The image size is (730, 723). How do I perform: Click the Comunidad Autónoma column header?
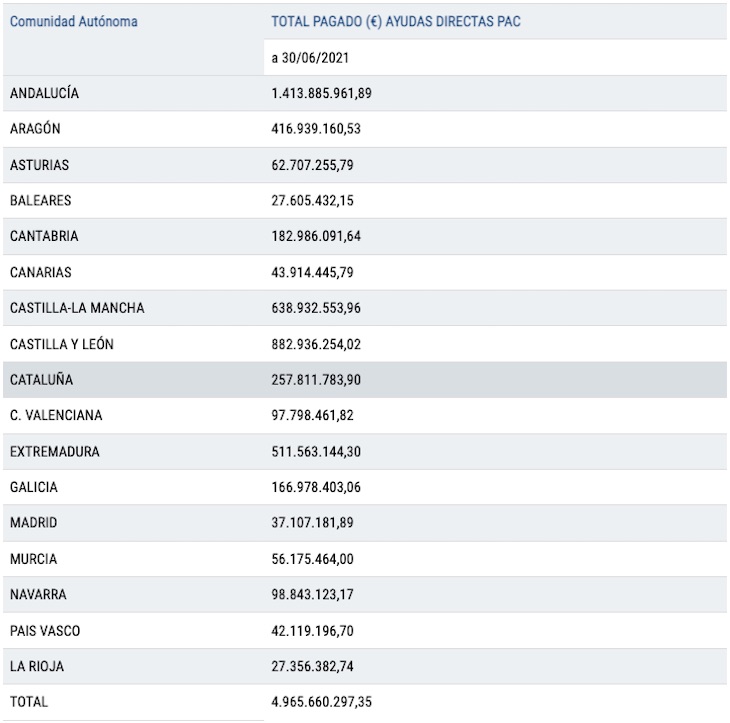(x=74, y=21)
